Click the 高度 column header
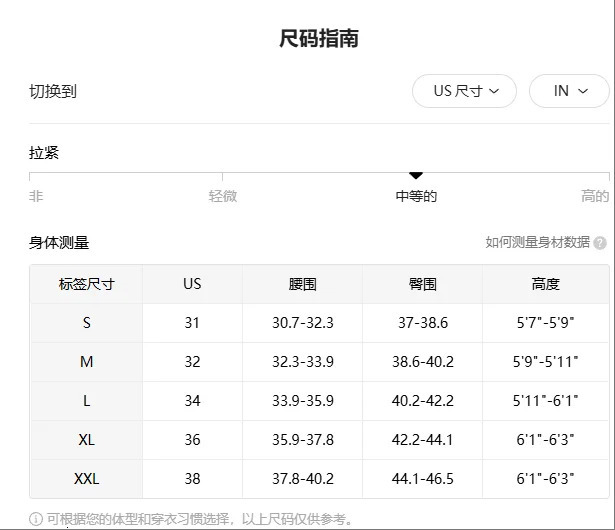Image resolution: width=615 pixels, height=530 pixels. pyautogui.click(x=545, y=284)
